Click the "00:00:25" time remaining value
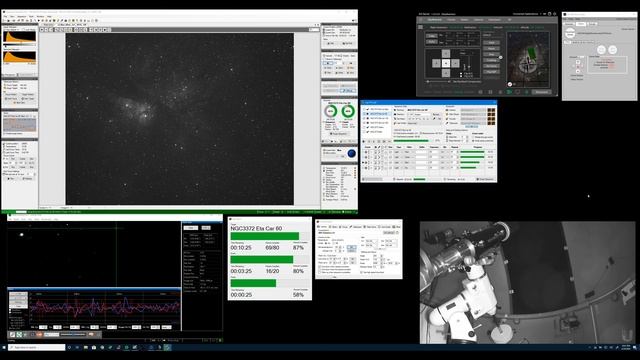 coord(241,295)
